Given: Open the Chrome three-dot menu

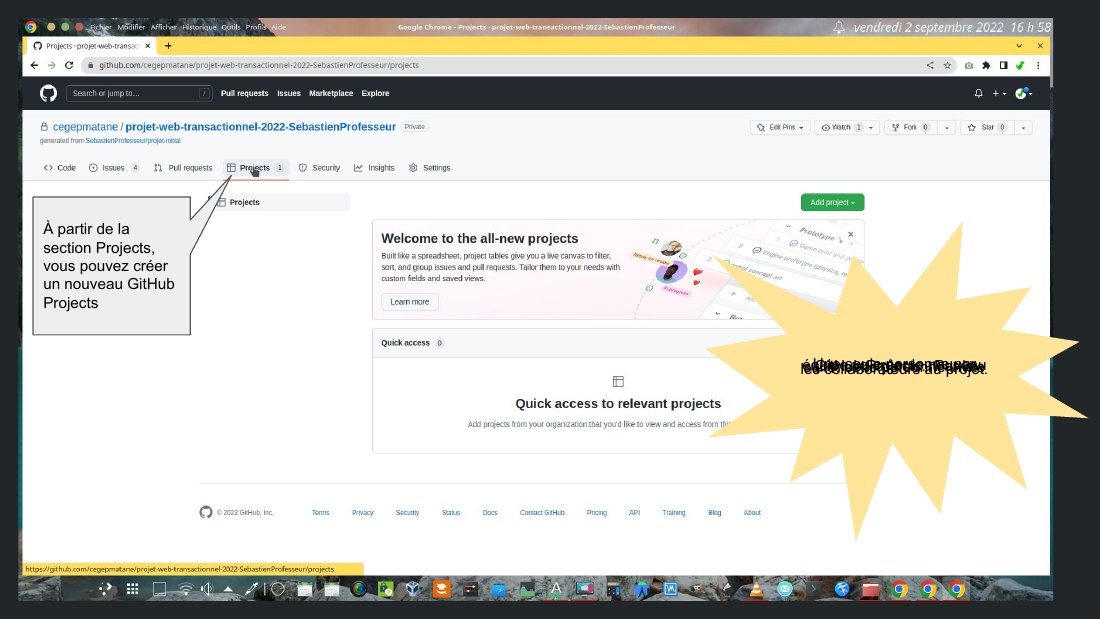Looking at the screenshot, I should 1038,65.
